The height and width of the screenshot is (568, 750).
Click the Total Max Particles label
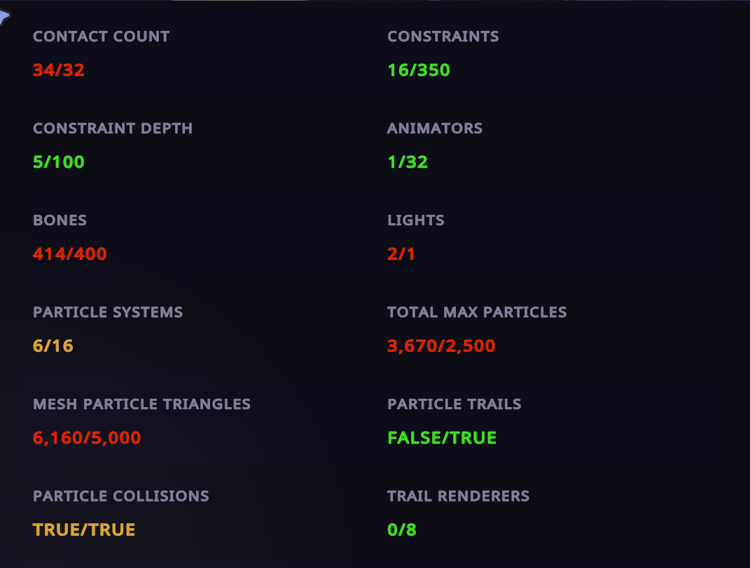tap(477, 312)
